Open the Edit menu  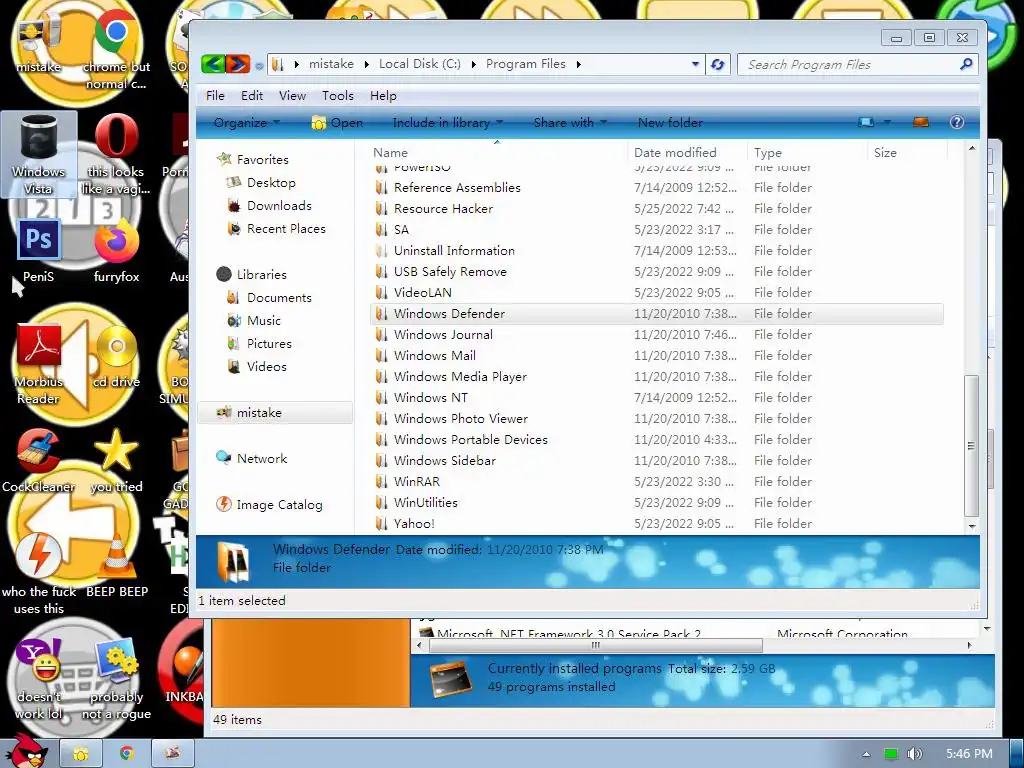click(x=251, y=95)
